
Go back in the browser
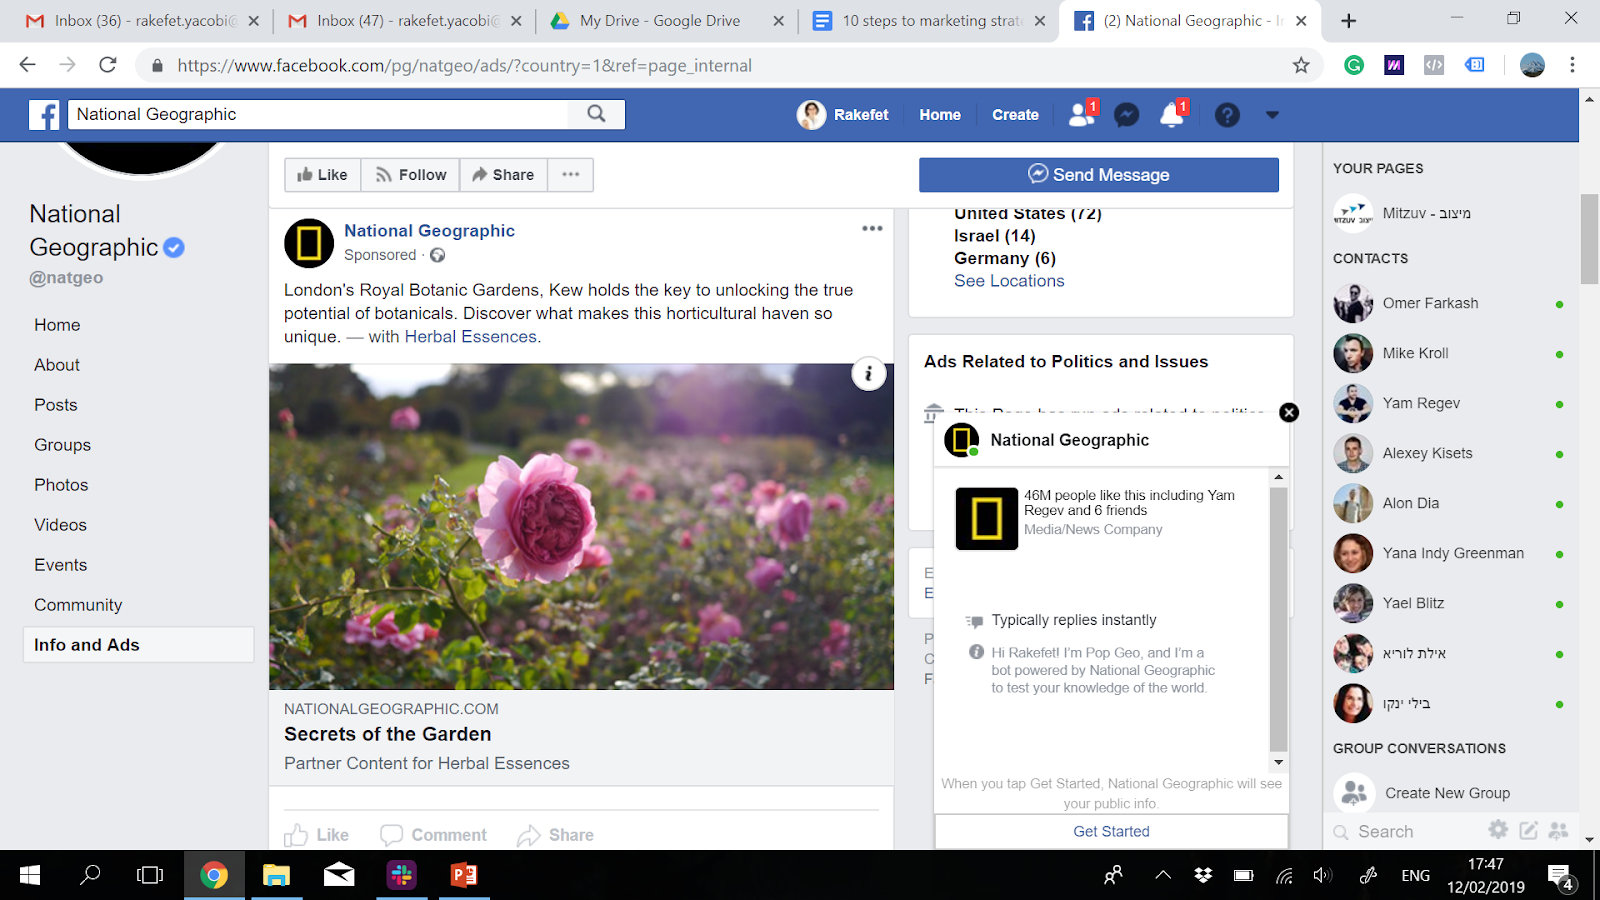(27, 65)
